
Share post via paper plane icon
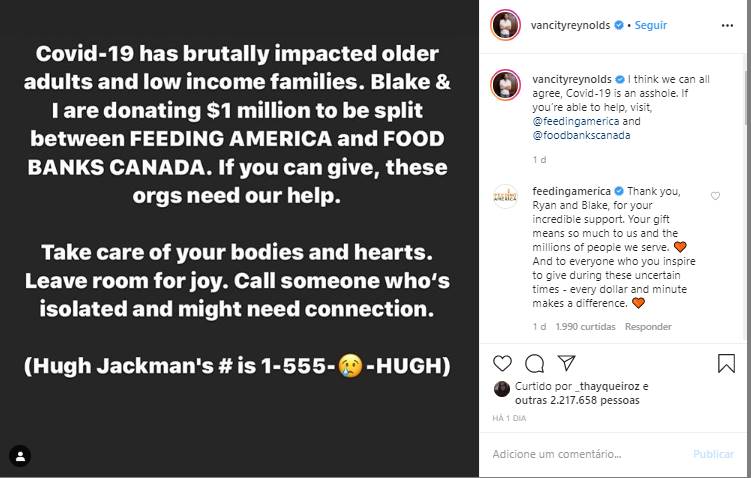point(565,363)
